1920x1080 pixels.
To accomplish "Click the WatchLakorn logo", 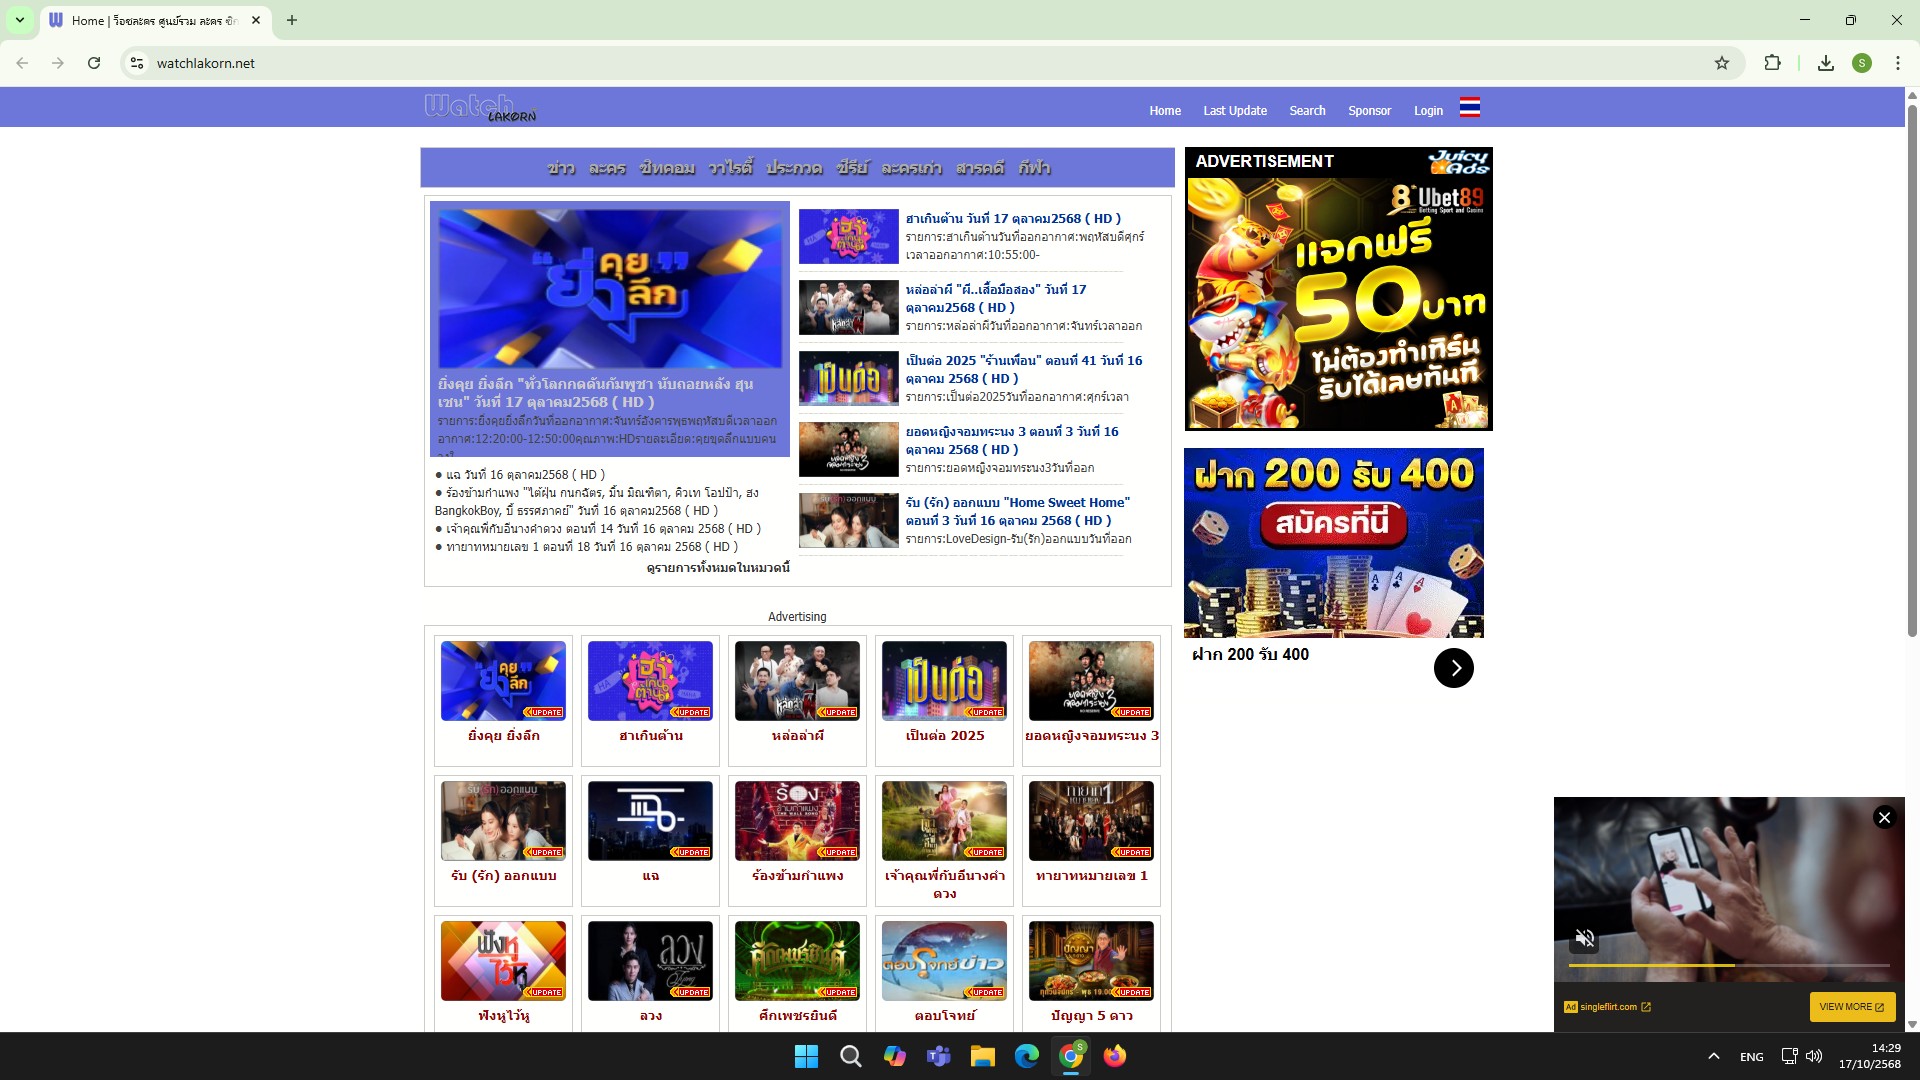I will click(x=480, y=107).
